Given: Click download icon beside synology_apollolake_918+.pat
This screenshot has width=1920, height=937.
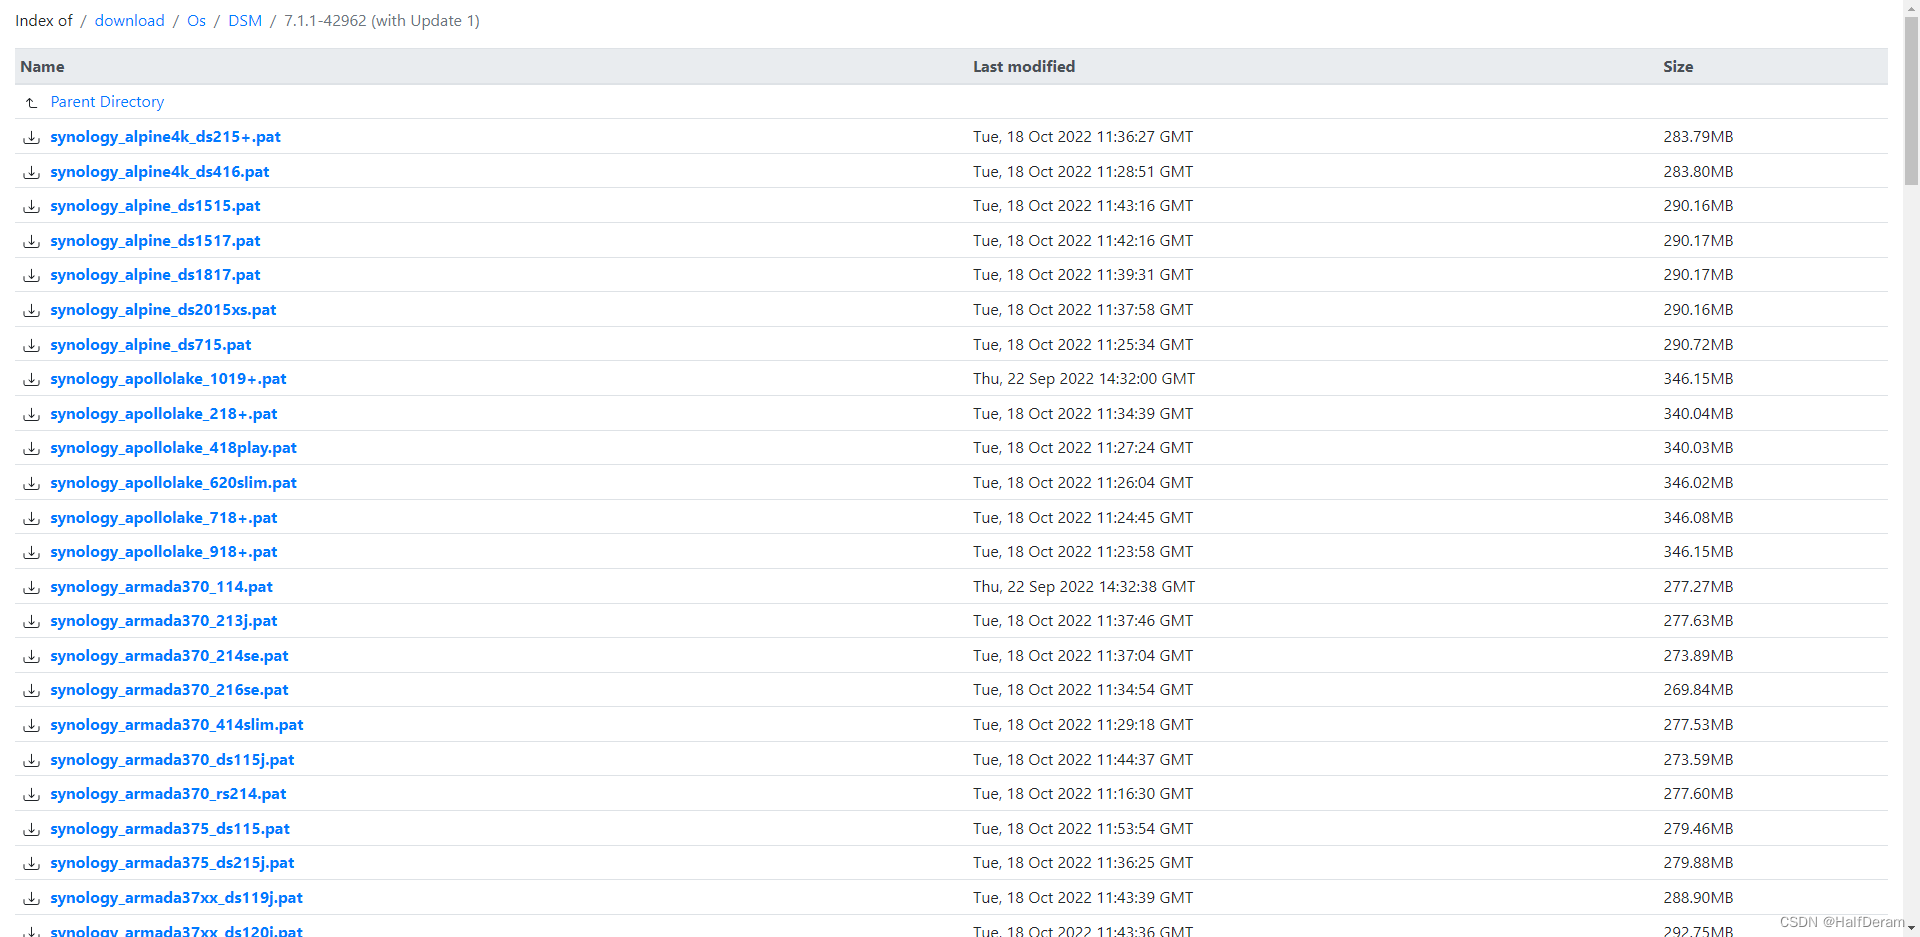Looking at the screenshot, I should [32, 552].
